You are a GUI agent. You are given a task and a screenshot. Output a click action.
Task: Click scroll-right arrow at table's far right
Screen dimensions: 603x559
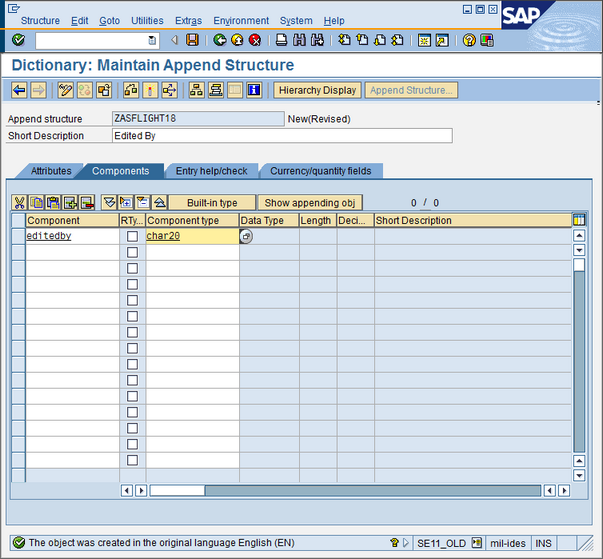click(x=564, y=491)
